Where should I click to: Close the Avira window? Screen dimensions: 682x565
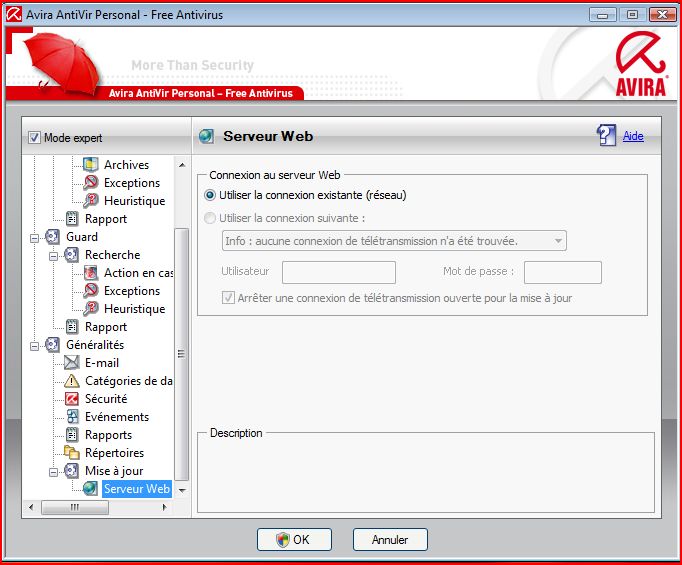(x=662, y=14)
